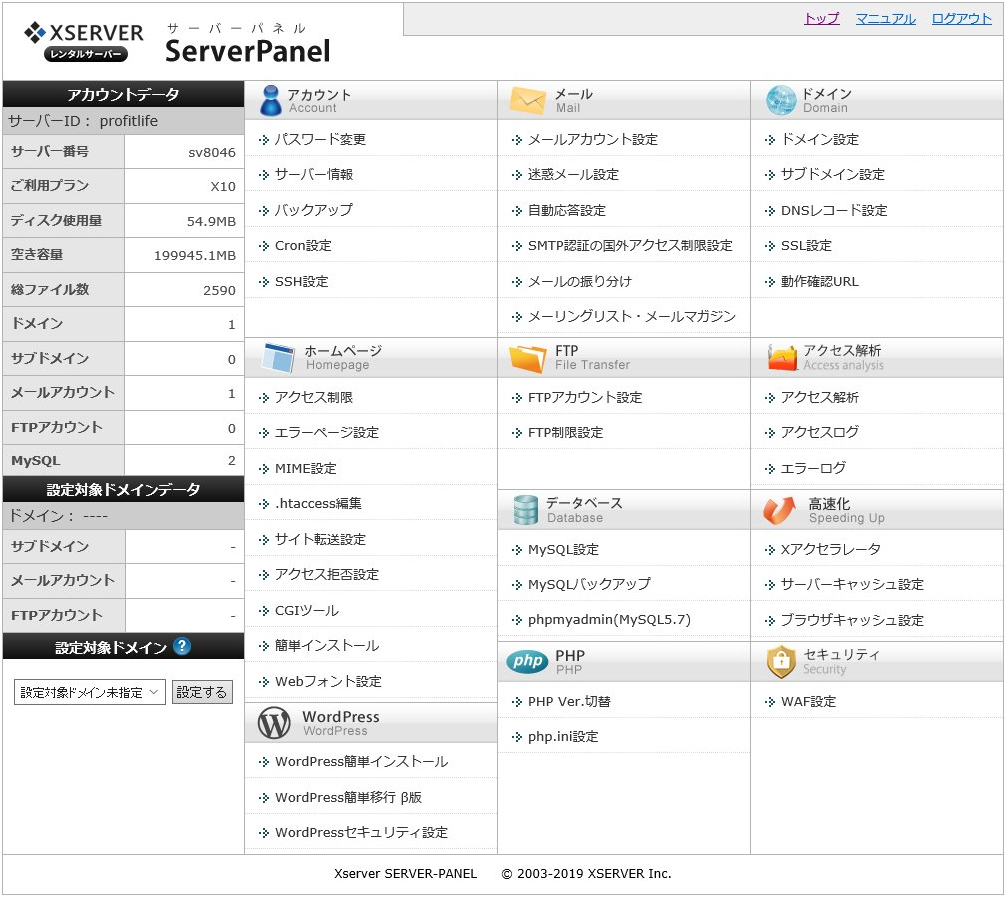Click the PHP logo icon
1007x897 pixels.
pyautogui.click(x=527, y=661)
